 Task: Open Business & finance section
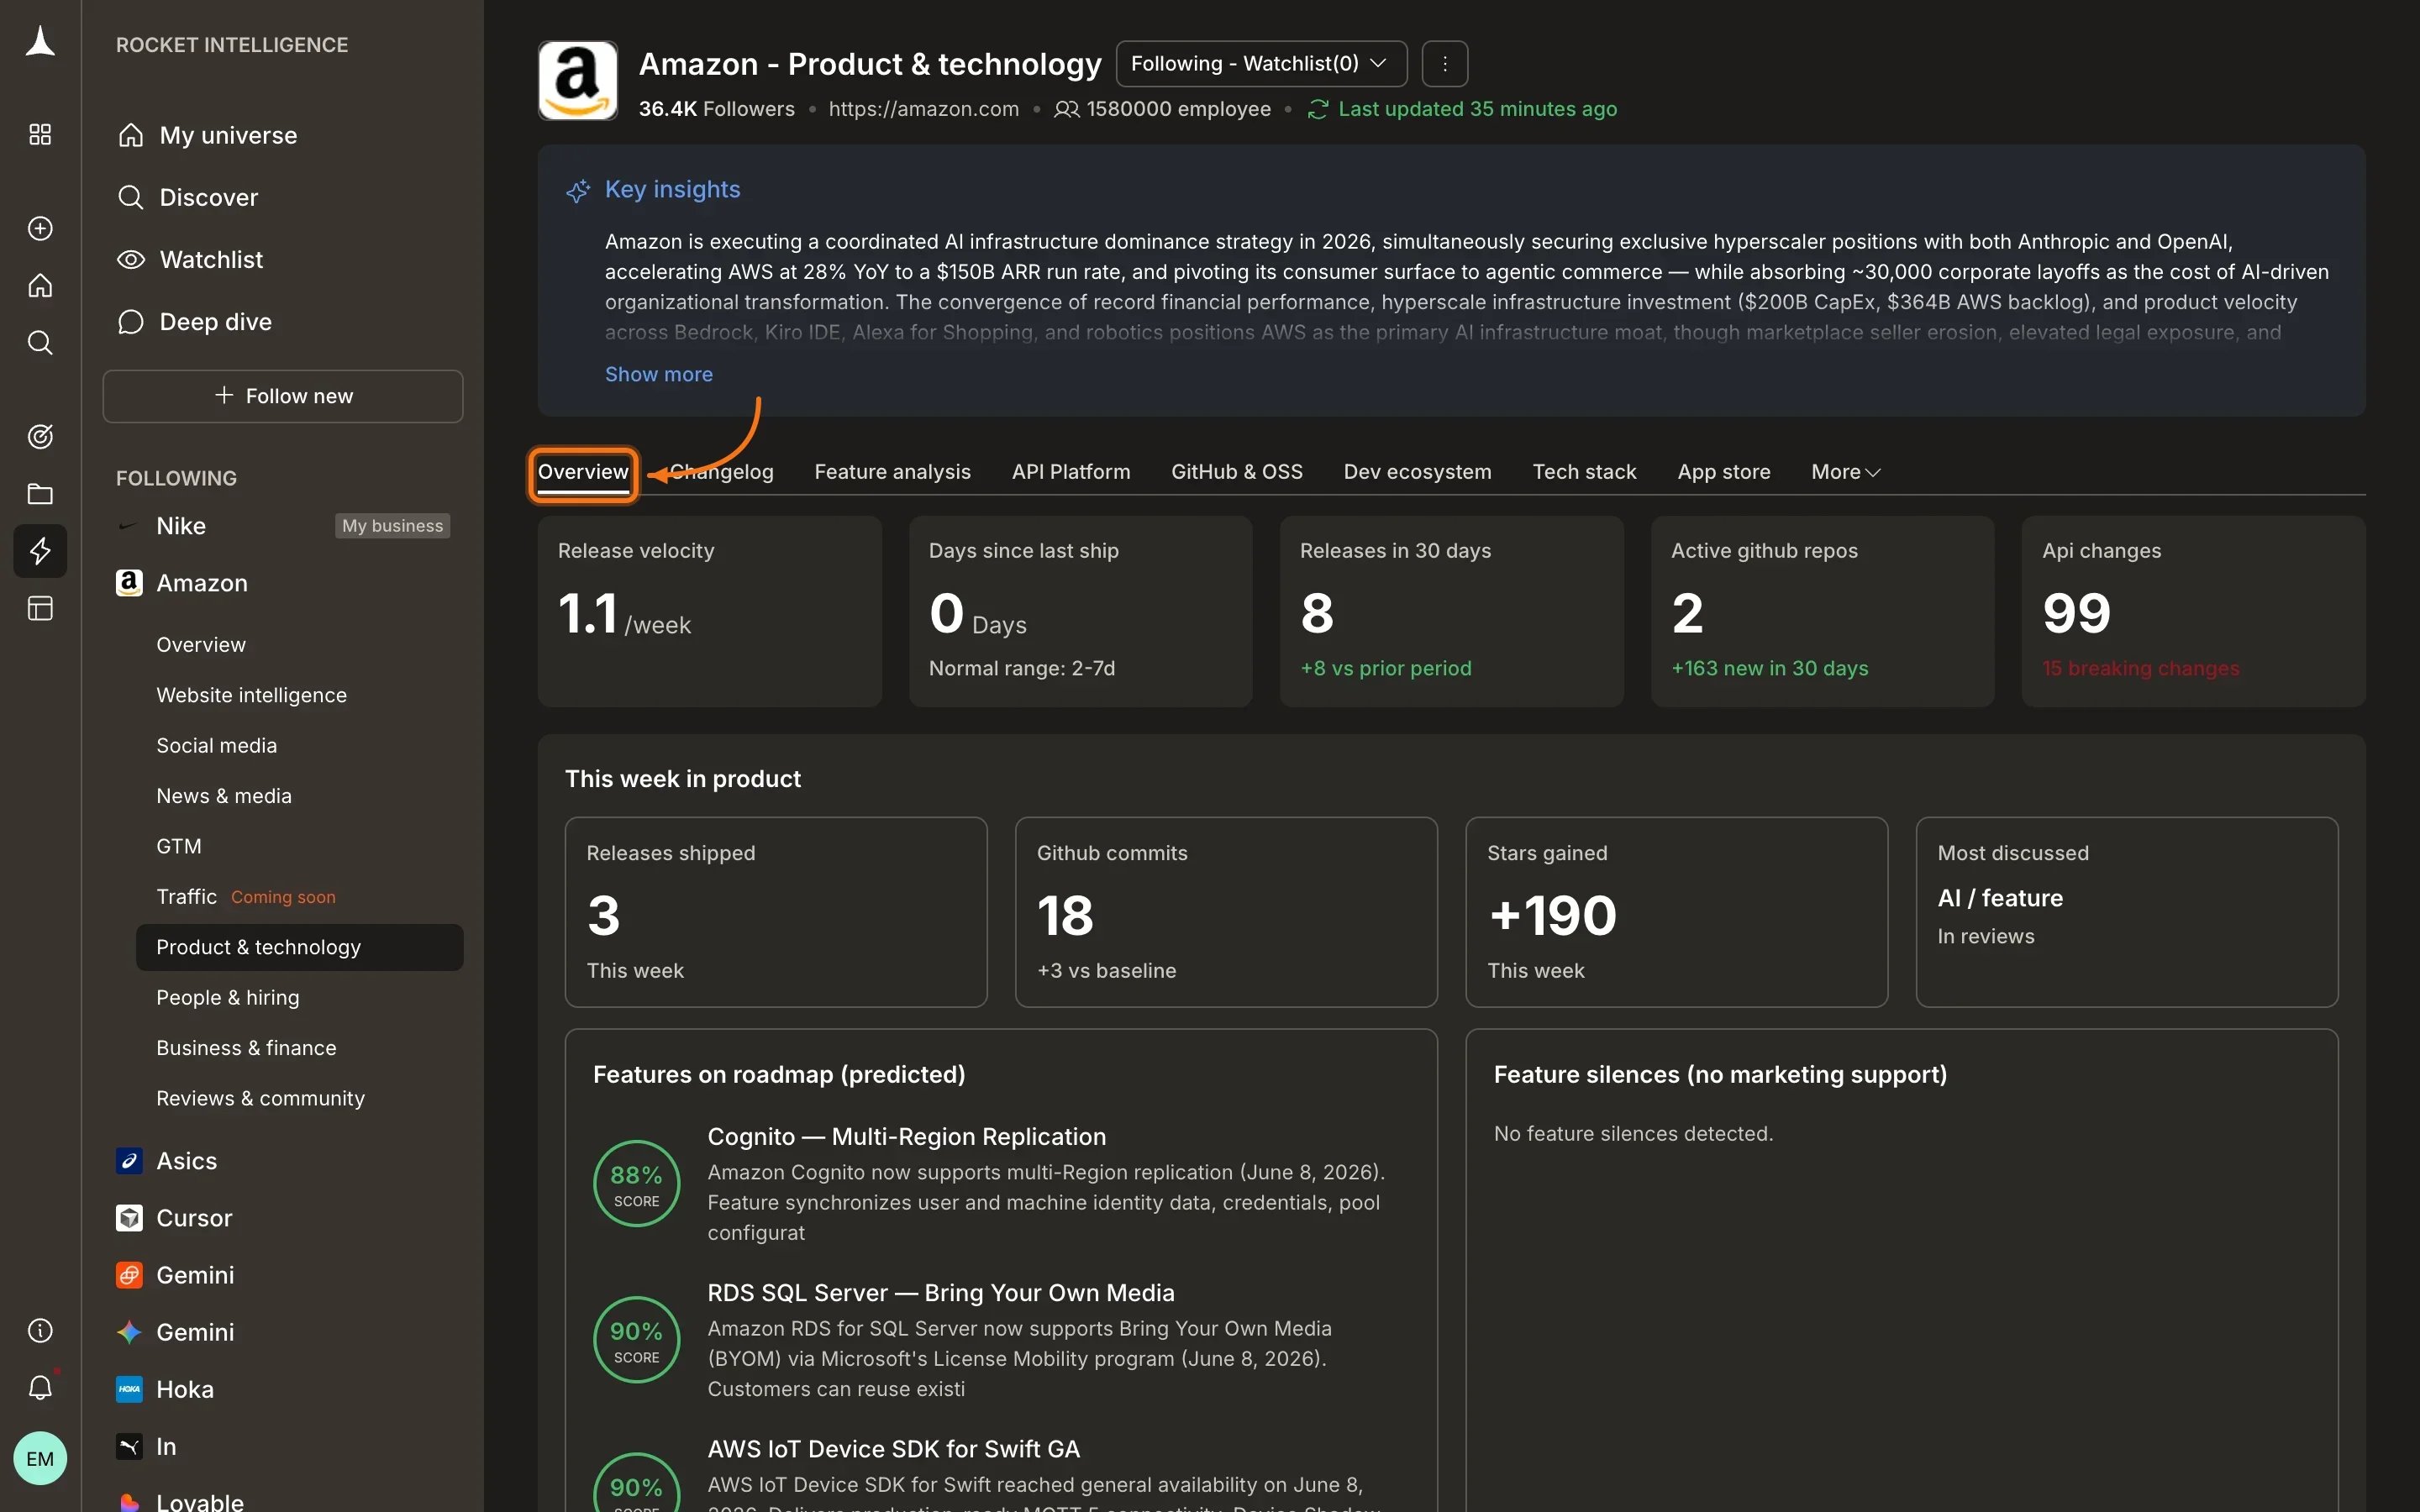[x=246, y=1048]
